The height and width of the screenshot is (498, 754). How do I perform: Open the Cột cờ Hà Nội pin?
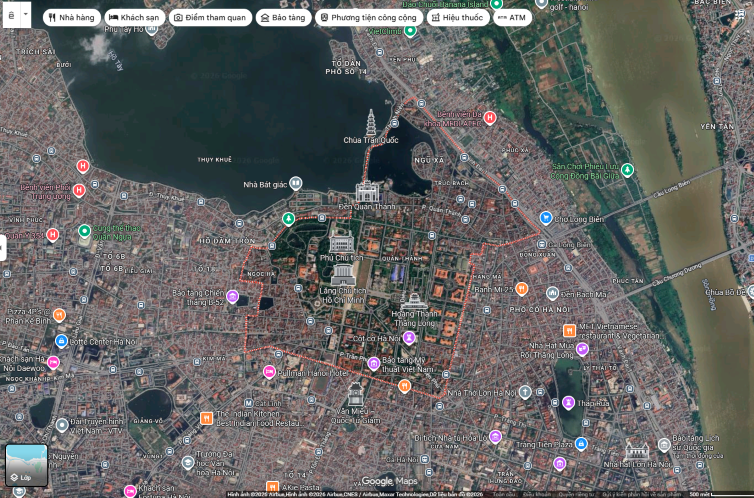pyautogui.click(x=409, y=337)
